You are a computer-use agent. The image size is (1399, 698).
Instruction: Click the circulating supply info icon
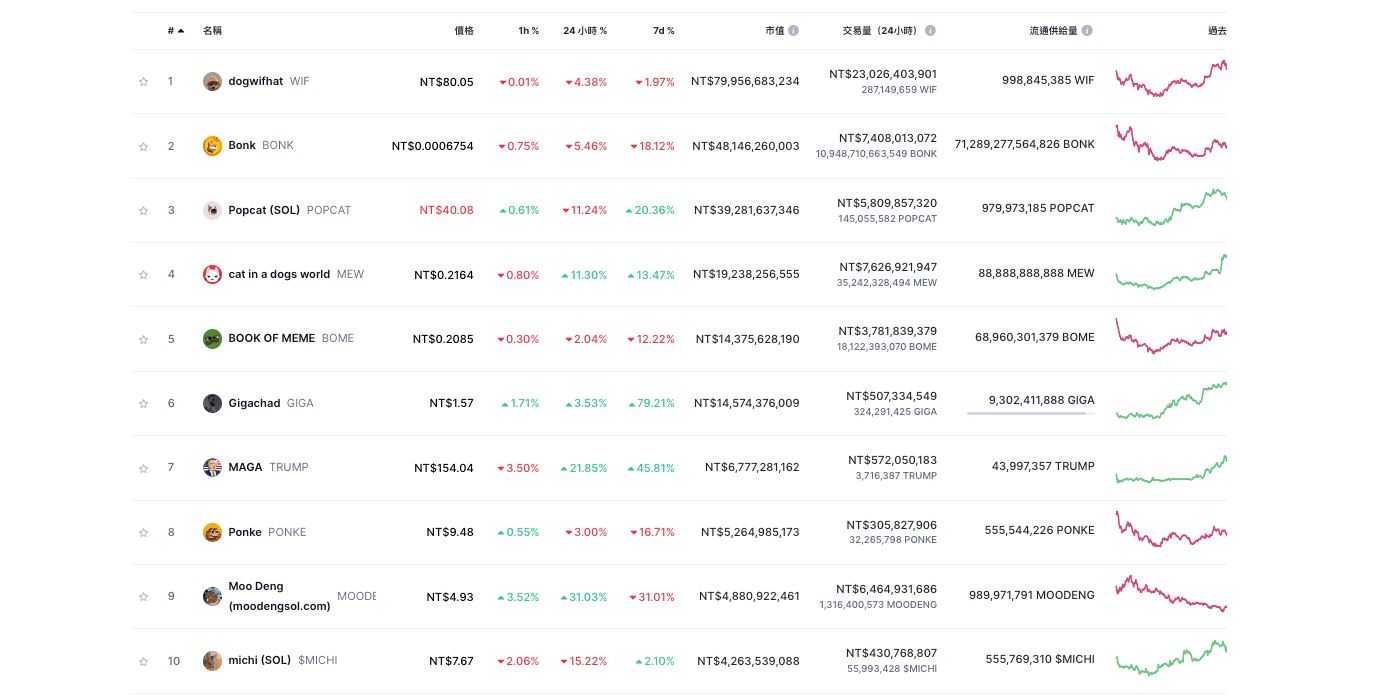pyautogui.click(x=1087, y=31)
